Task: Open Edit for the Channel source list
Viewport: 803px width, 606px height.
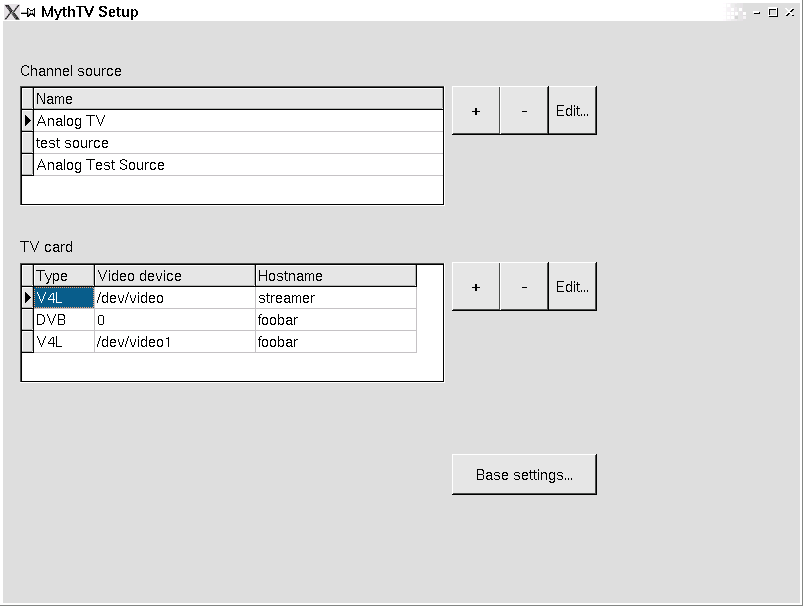Action: [x=572, y=111]
